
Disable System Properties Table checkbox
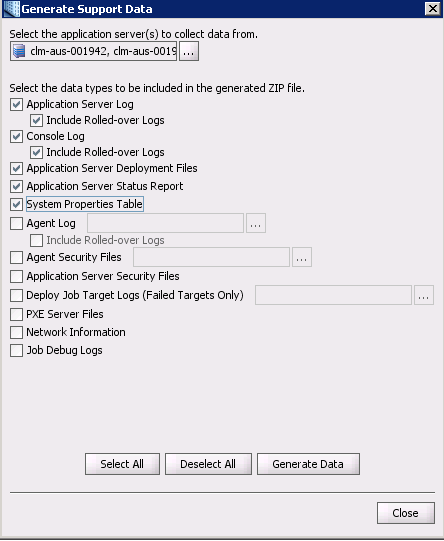pos(17,204)
